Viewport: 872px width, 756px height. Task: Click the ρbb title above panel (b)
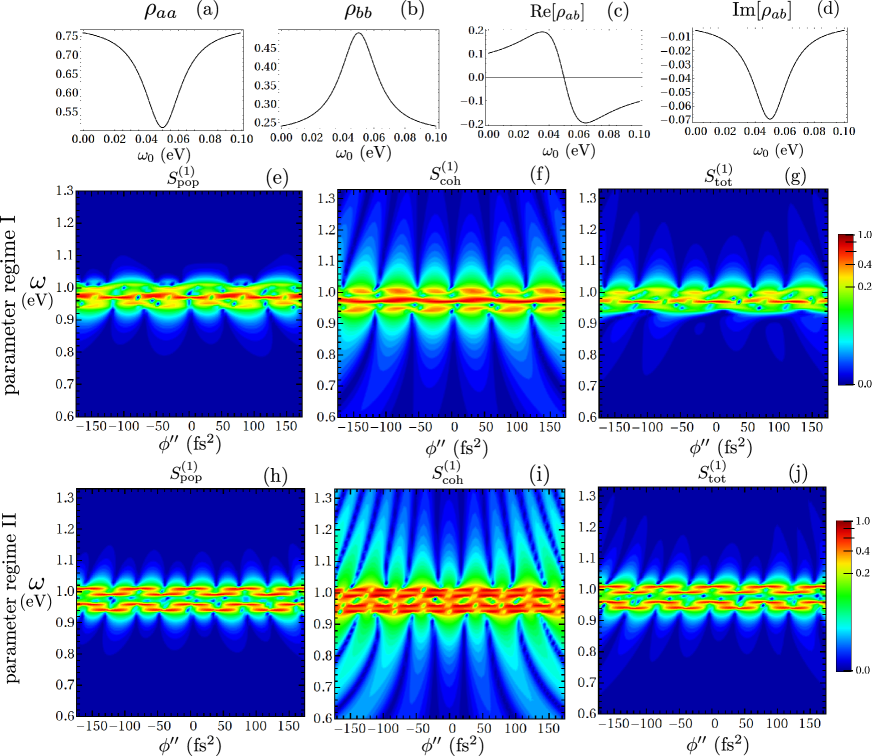(358, 11)
